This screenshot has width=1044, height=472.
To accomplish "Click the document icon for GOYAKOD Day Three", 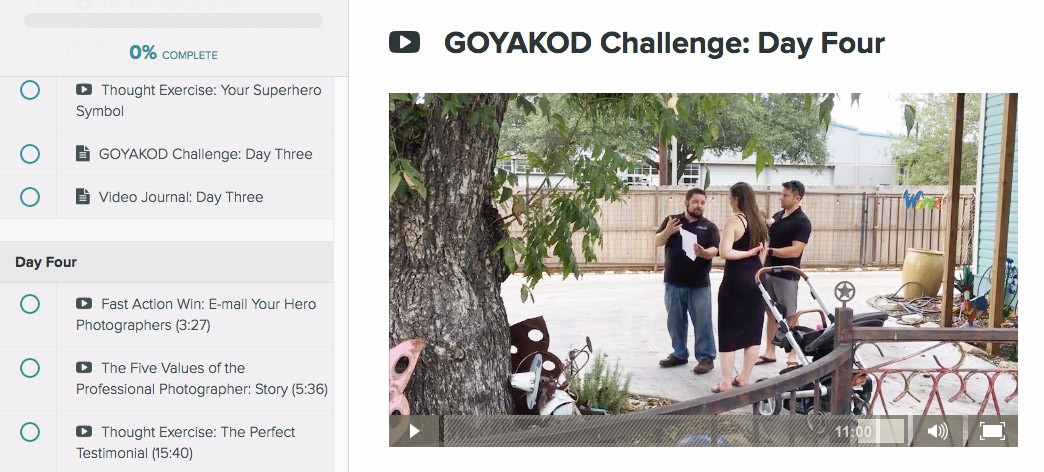I will point(83,154).
